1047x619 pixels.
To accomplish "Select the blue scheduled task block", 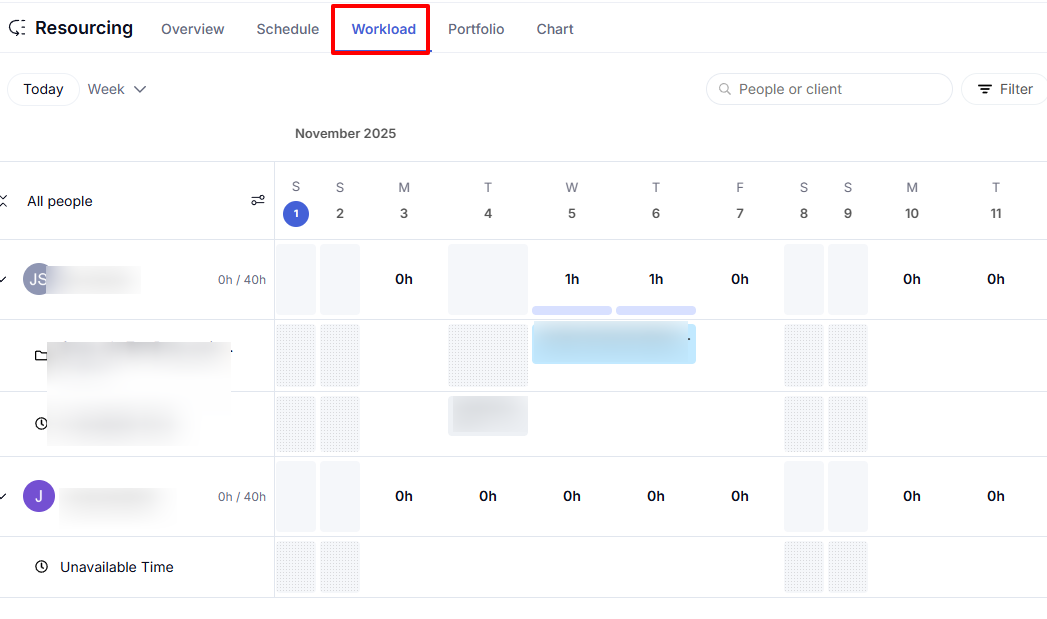I will click(613, 343).
